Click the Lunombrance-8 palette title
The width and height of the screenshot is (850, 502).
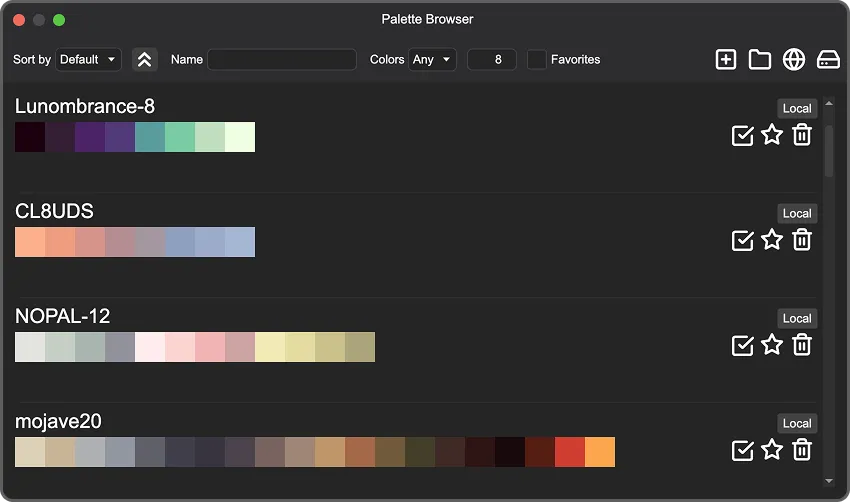click(85, 106)
